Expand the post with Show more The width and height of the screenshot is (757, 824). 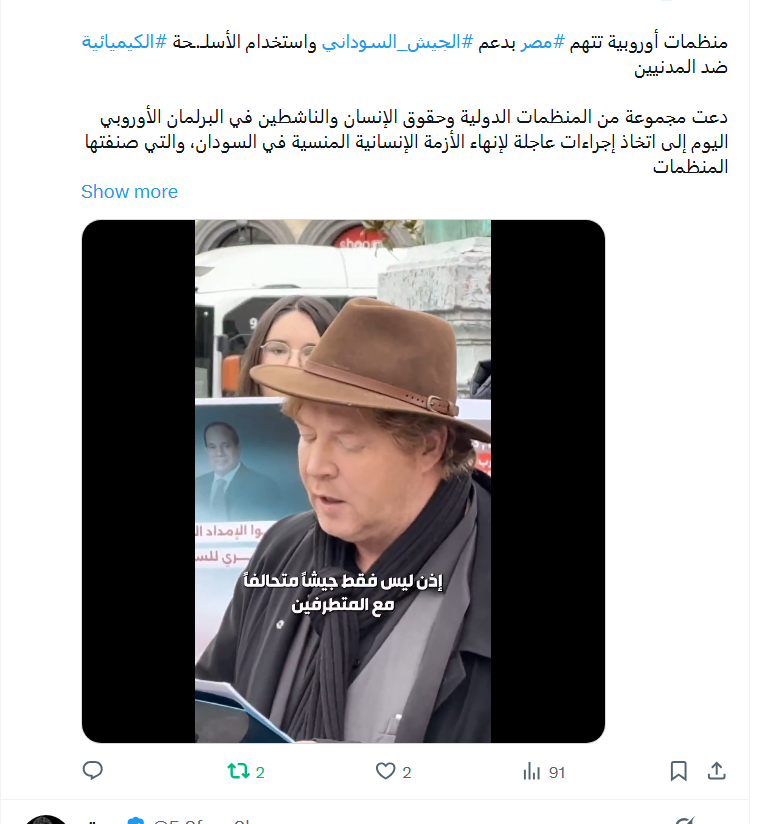coord(129,192)
